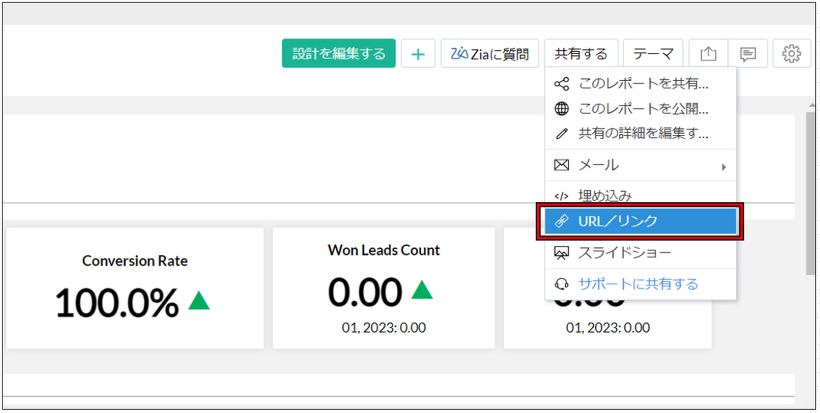
Task: Open the テーマ dropdown button
Action: click(x=652, y=54)
